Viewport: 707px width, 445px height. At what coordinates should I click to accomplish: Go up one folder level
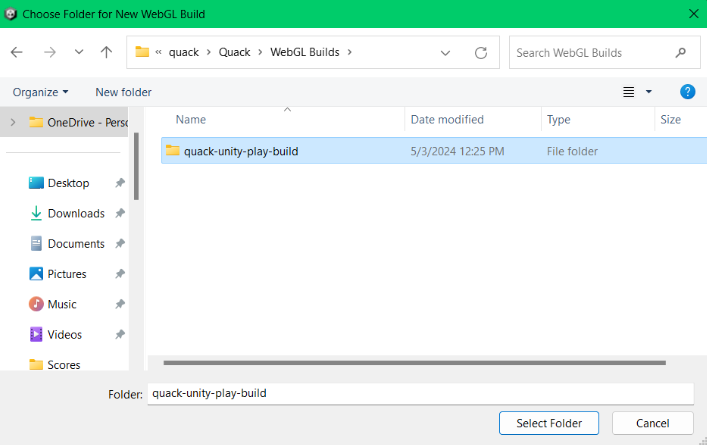click(106, 52)
